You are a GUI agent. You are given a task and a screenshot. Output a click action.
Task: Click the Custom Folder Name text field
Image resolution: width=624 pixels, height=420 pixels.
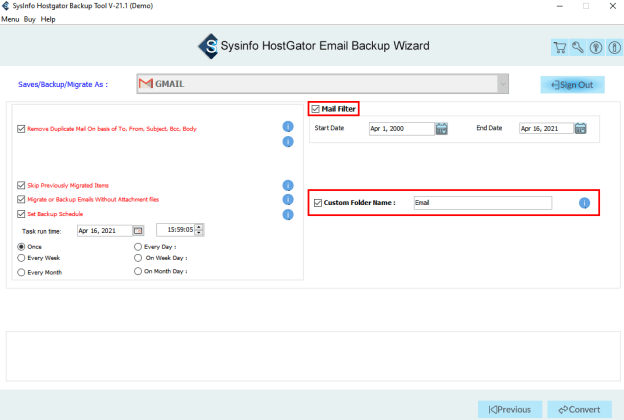click(483, 203)
